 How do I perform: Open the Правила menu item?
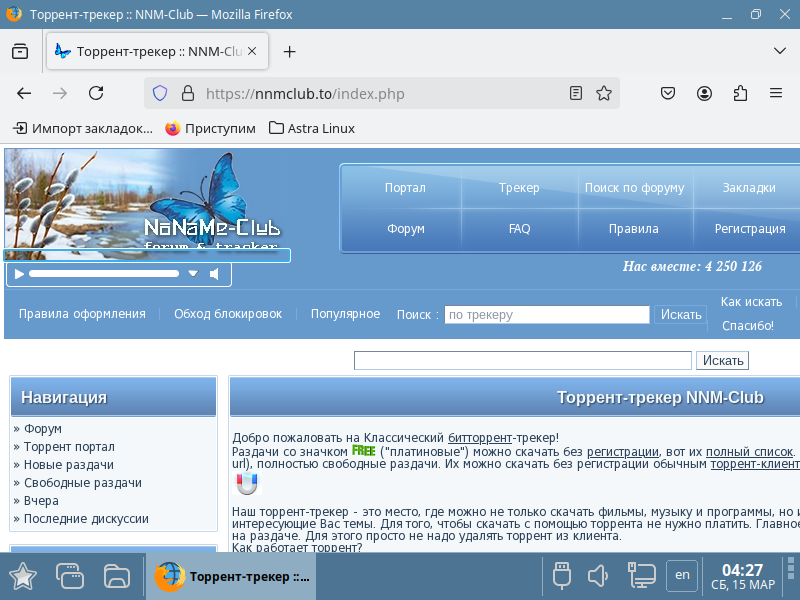click(x=634, y=229)
